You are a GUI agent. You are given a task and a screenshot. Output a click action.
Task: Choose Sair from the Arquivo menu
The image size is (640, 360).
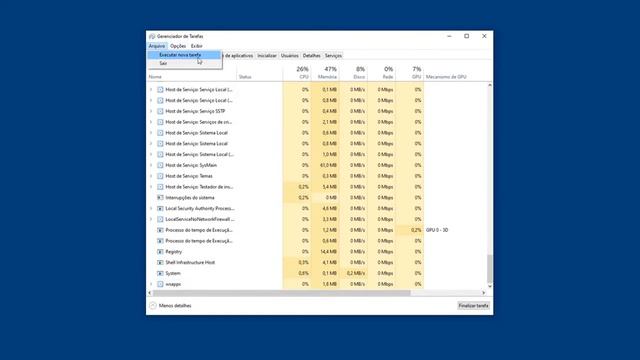coord(184,63)
